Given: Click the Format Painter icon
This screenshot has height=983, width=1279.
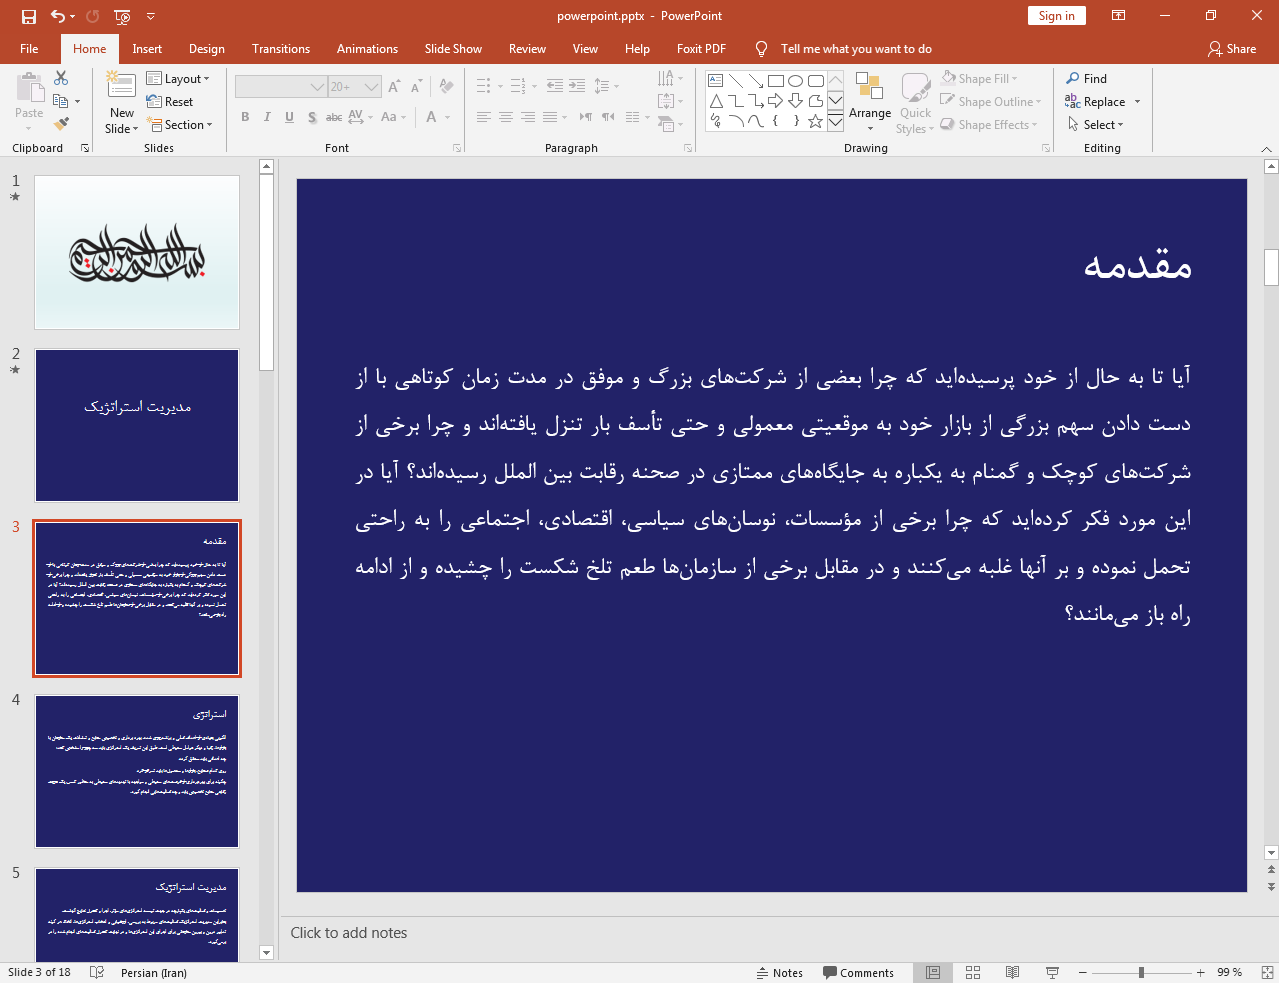Looking at the screenshot, I should point(61,124).
